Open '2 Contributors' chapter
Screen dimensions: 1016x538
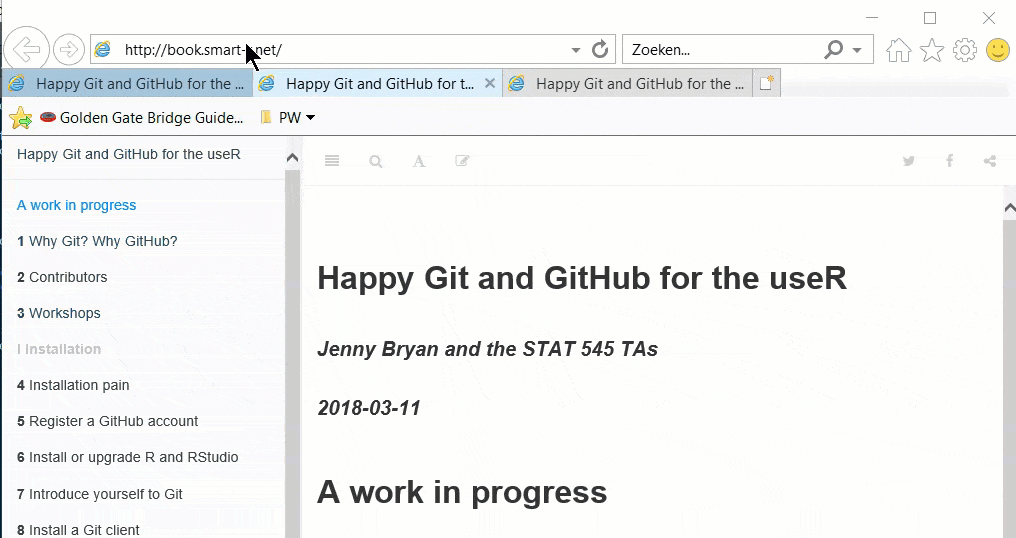pyautogui.click(x=62, y=277)
